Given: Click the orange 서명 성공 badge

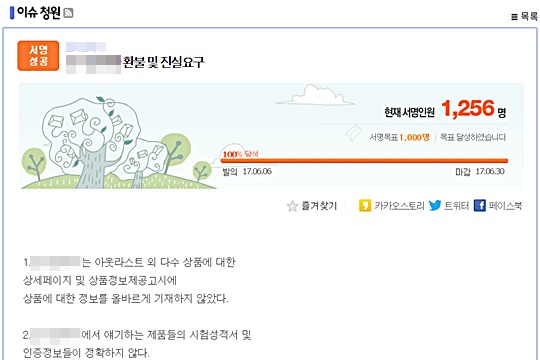Looking at the screenshot, I should (x=38, y=55).
